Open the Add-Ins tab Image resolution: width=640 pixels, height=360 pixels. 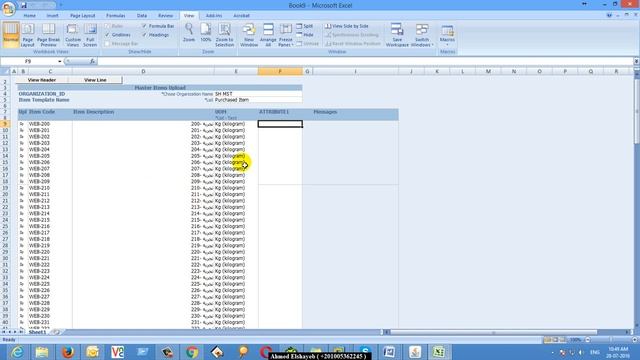click(213, 16)
